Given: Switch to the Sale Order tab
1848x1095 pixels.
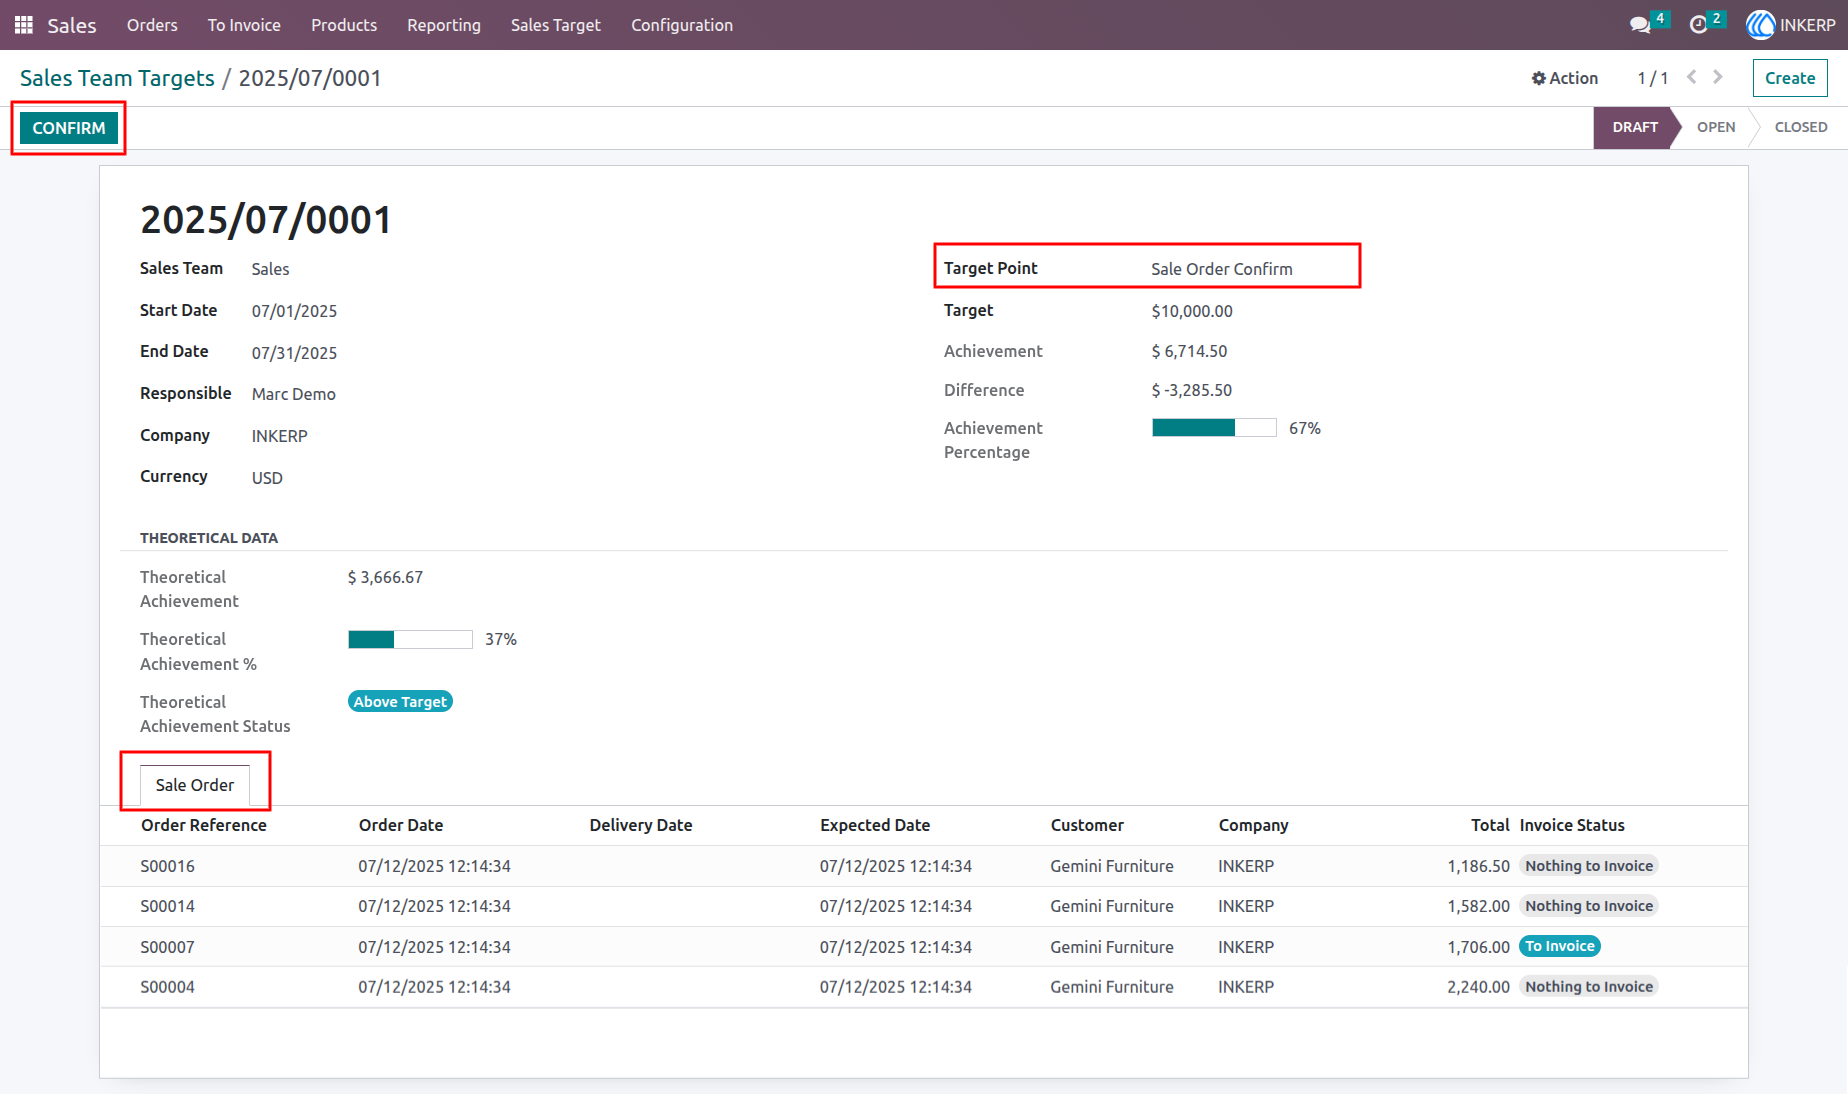Looking at the screenshot, I should click(195, 785).
